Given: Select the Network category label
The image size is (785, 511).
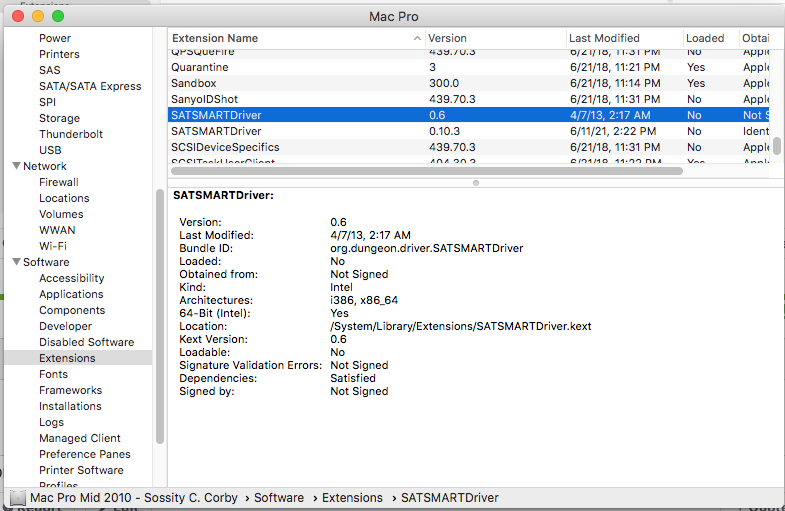Looking at the screenshot, I should click(x=45, y=166).
